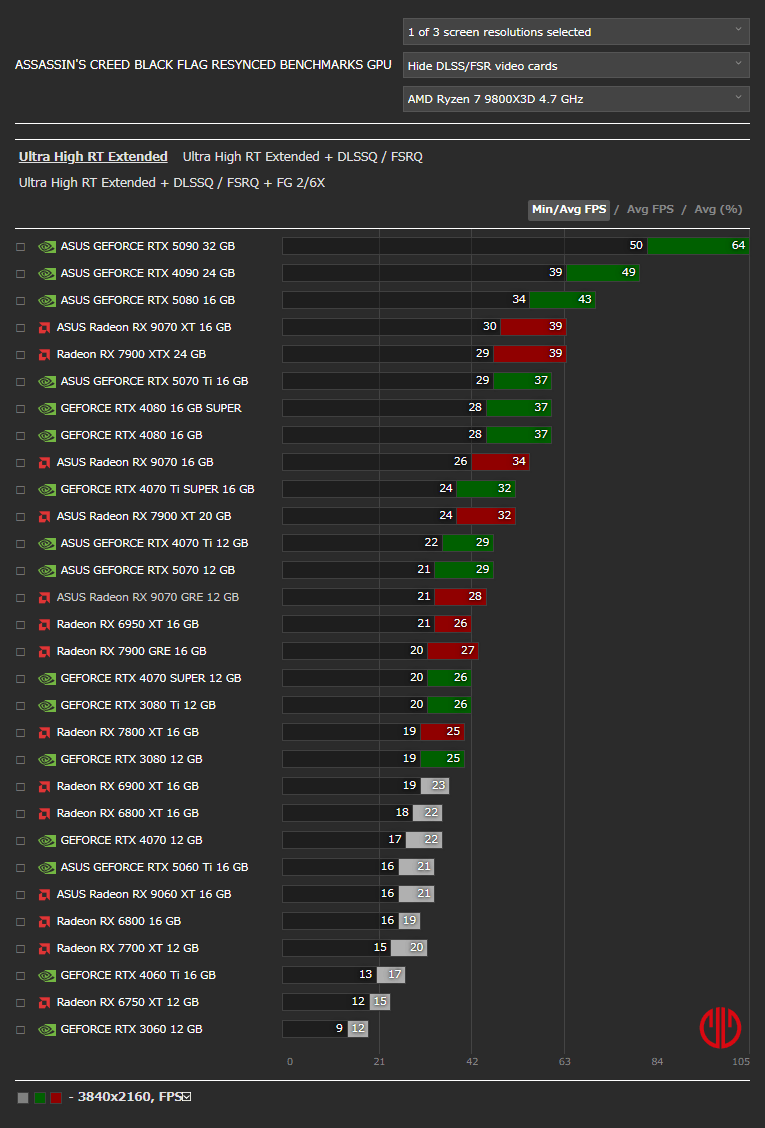
Task: Check the Radeon RX 7900 XTX box
Action: (x=21, y=355)
